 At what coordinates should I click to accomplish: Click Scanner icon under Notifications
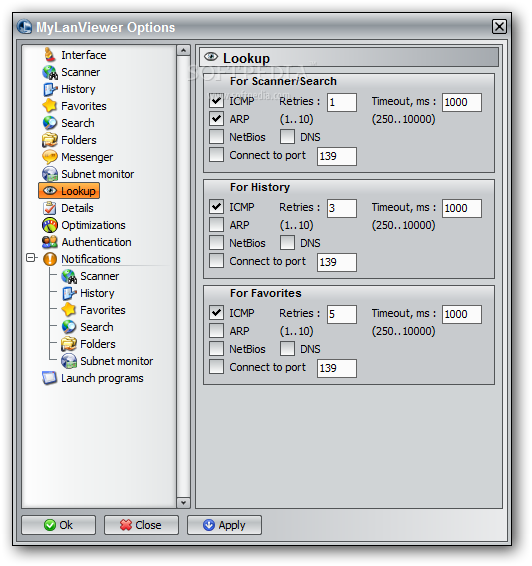pos(69,276)
